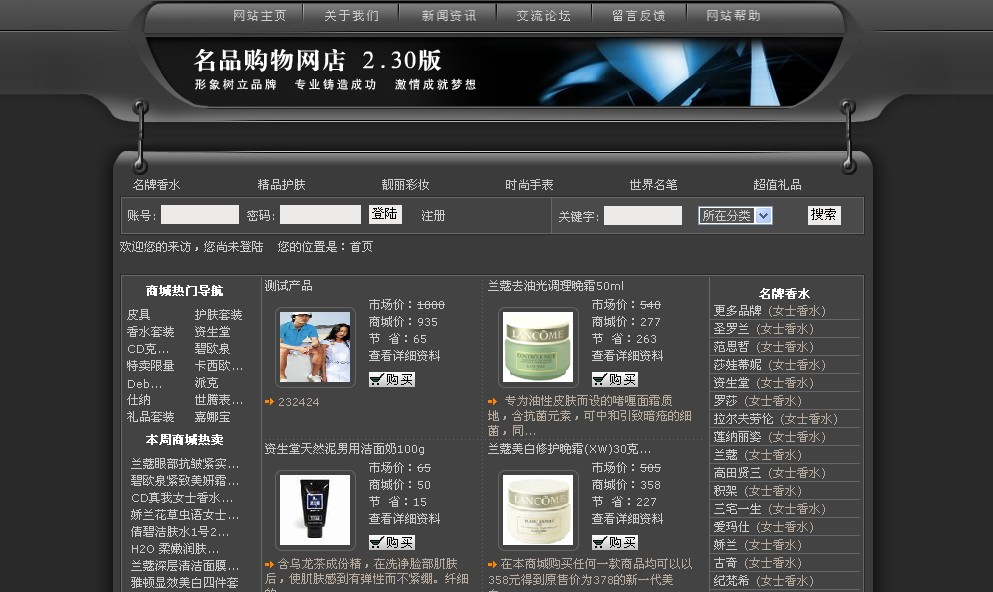Buy the 测试产品 with its cart button
Screen dimensions: 993x592
[392, 379]
